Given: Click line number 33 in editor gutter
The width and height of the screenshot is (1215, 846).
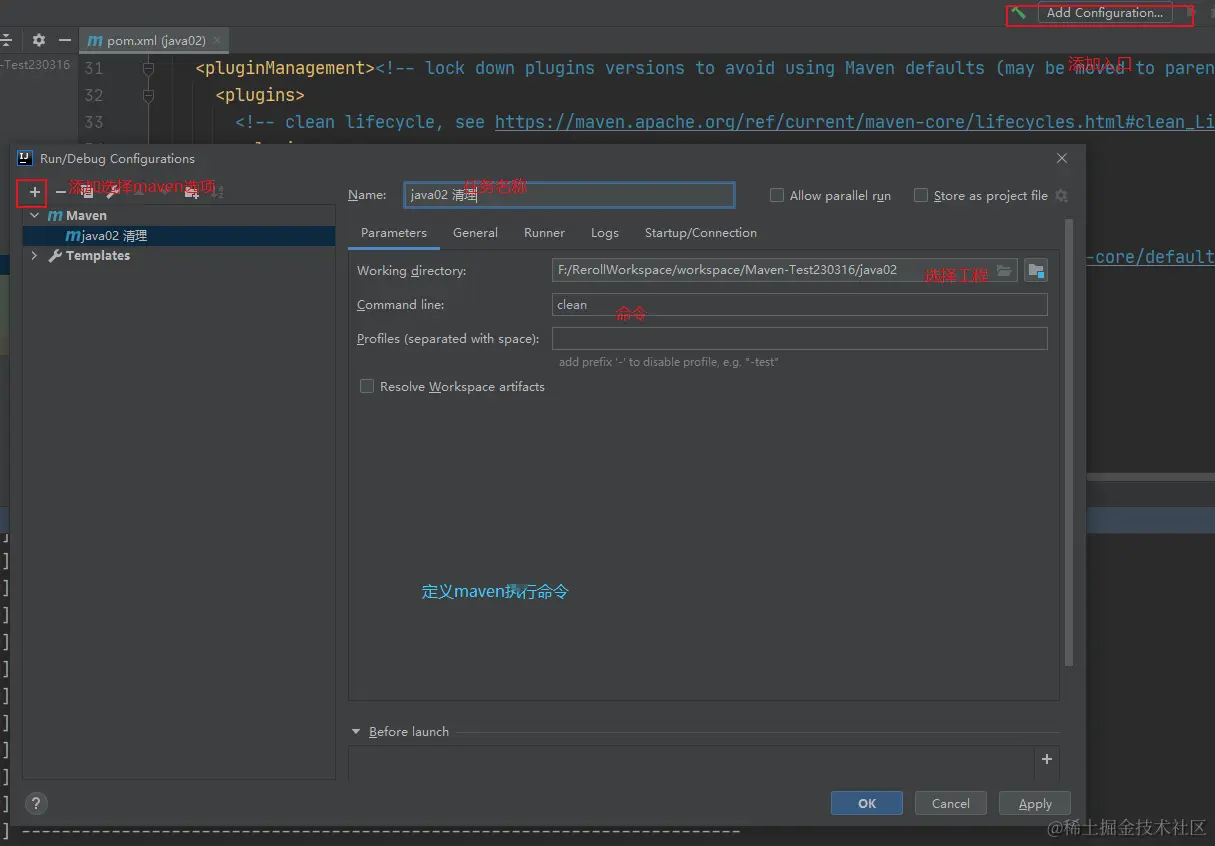Looking at the screenshot, I should pyautogui.click(x=93, y=122).
